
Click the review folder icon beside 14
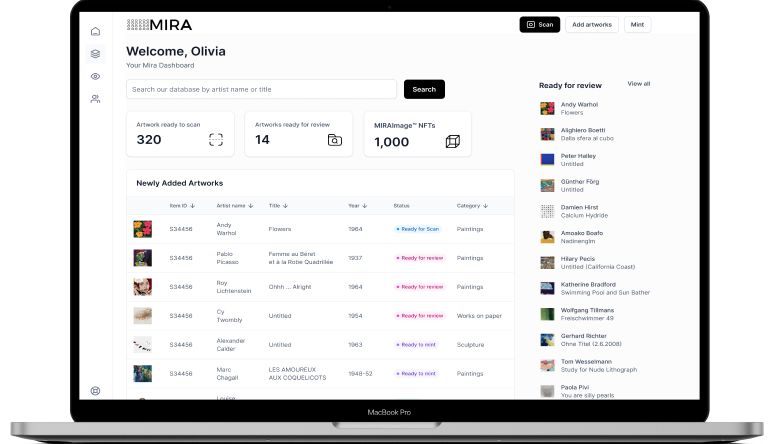pos(335,140)
